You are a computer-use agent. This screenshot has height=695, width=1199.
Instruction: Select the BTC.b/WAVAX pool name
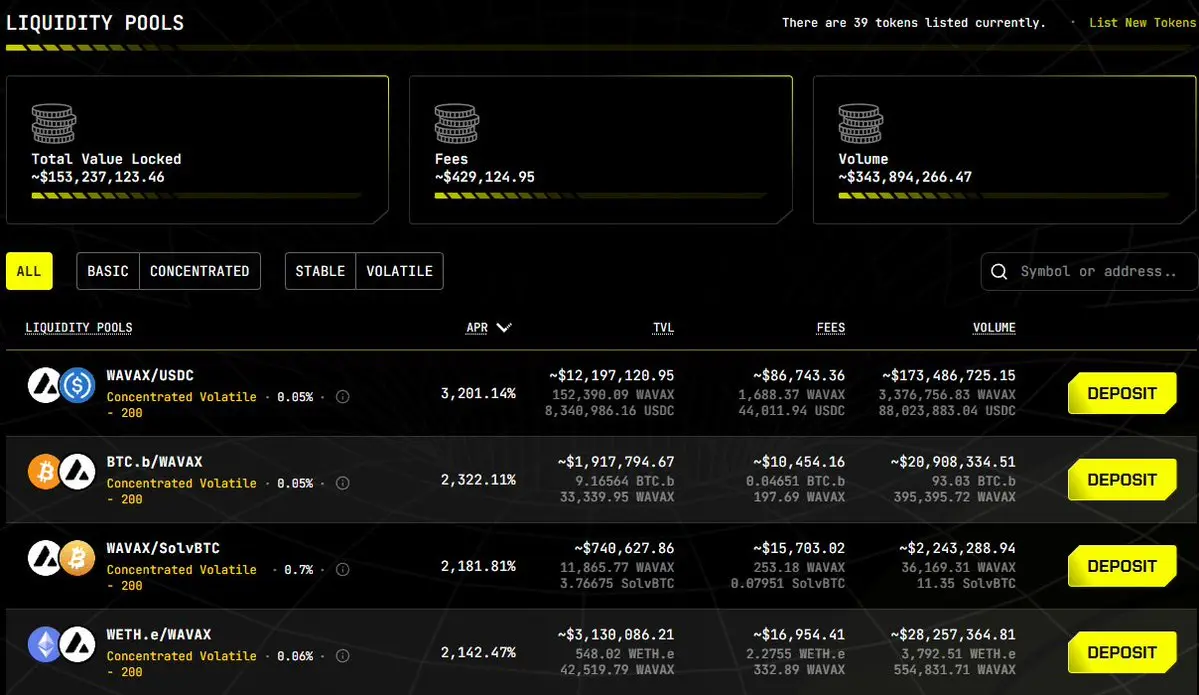(x=154, y=462)
